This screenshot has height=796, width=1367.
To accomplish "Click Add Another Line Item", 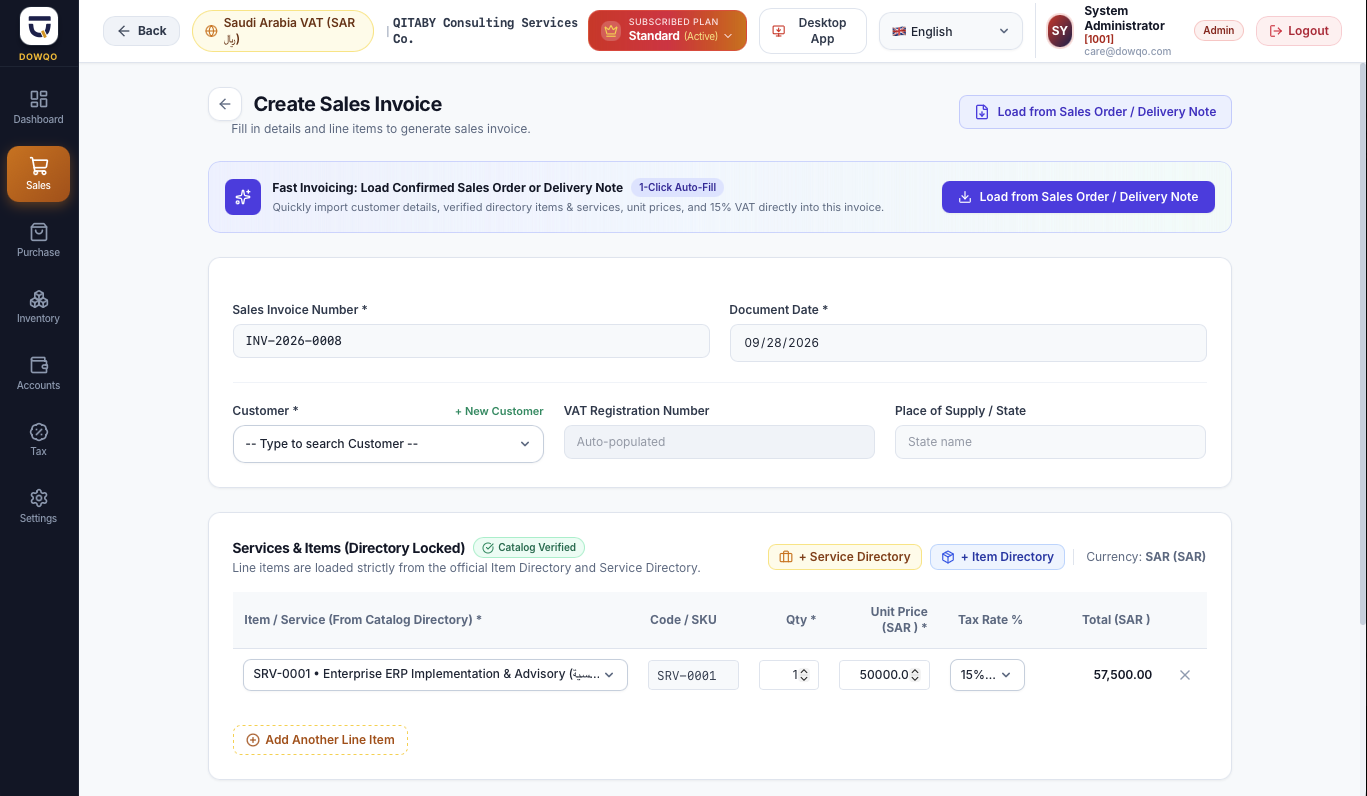I will point(320,740).
